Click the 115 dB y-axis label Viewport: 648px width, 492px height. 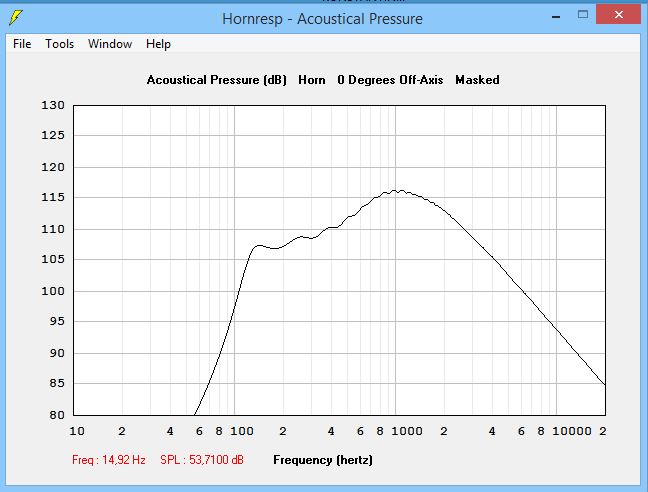(x=53, y=197)
